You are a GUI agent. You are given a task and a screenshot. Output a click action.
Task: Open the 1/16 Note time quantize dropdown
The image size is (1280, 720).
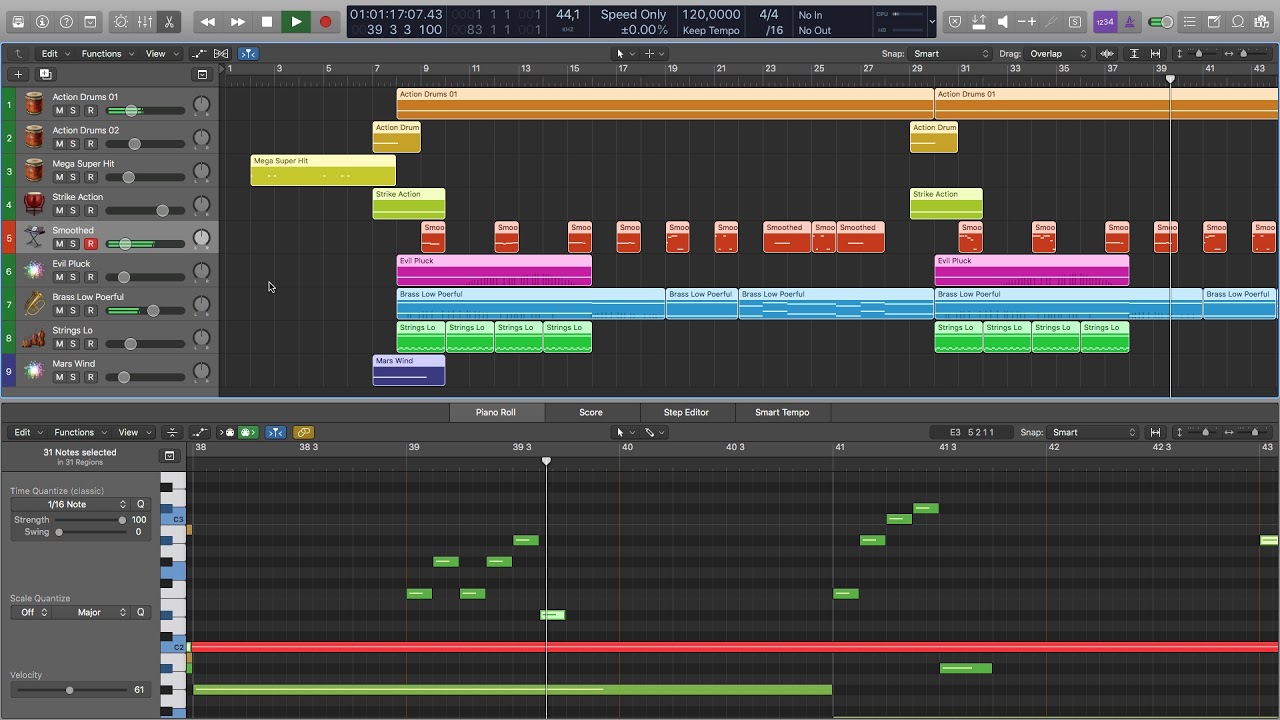click(x=70, y=504)
